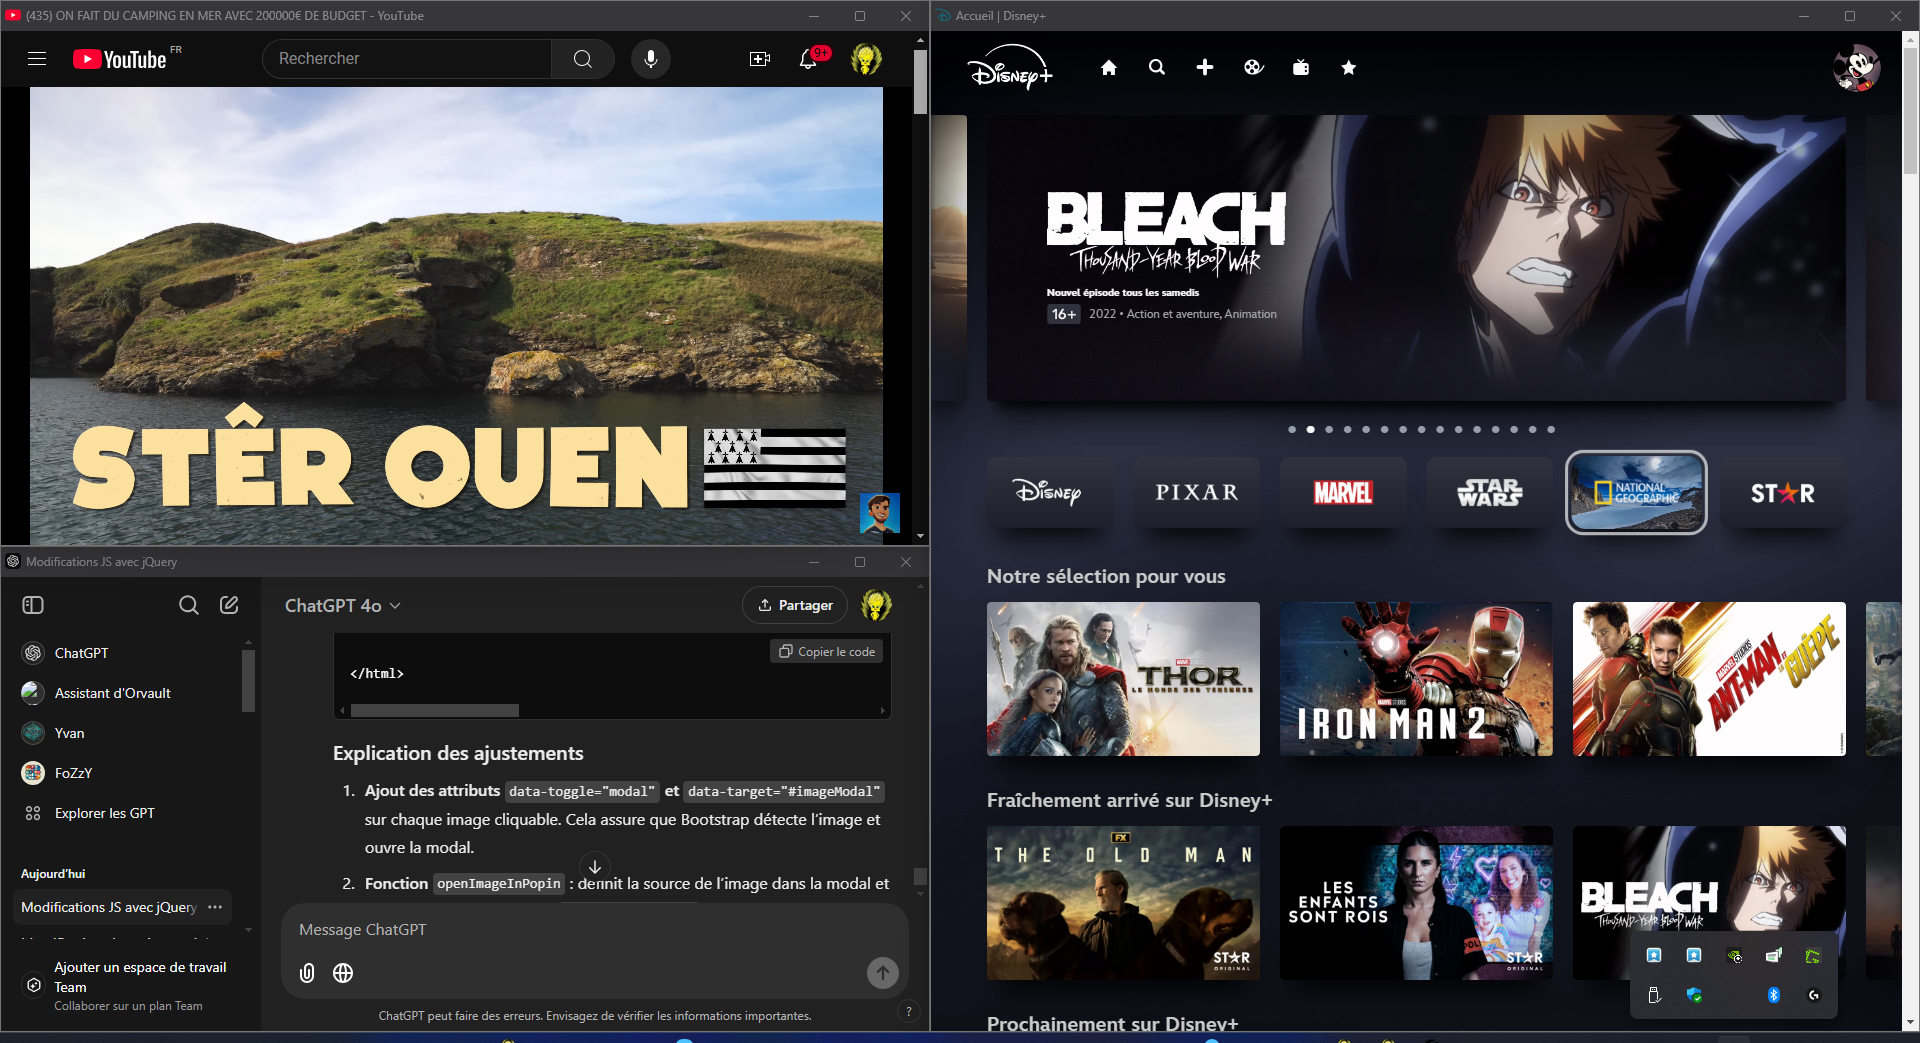Open the Star Wars brand tile
Viewport: 1920px width, 1043px height.
point(1490,493)
